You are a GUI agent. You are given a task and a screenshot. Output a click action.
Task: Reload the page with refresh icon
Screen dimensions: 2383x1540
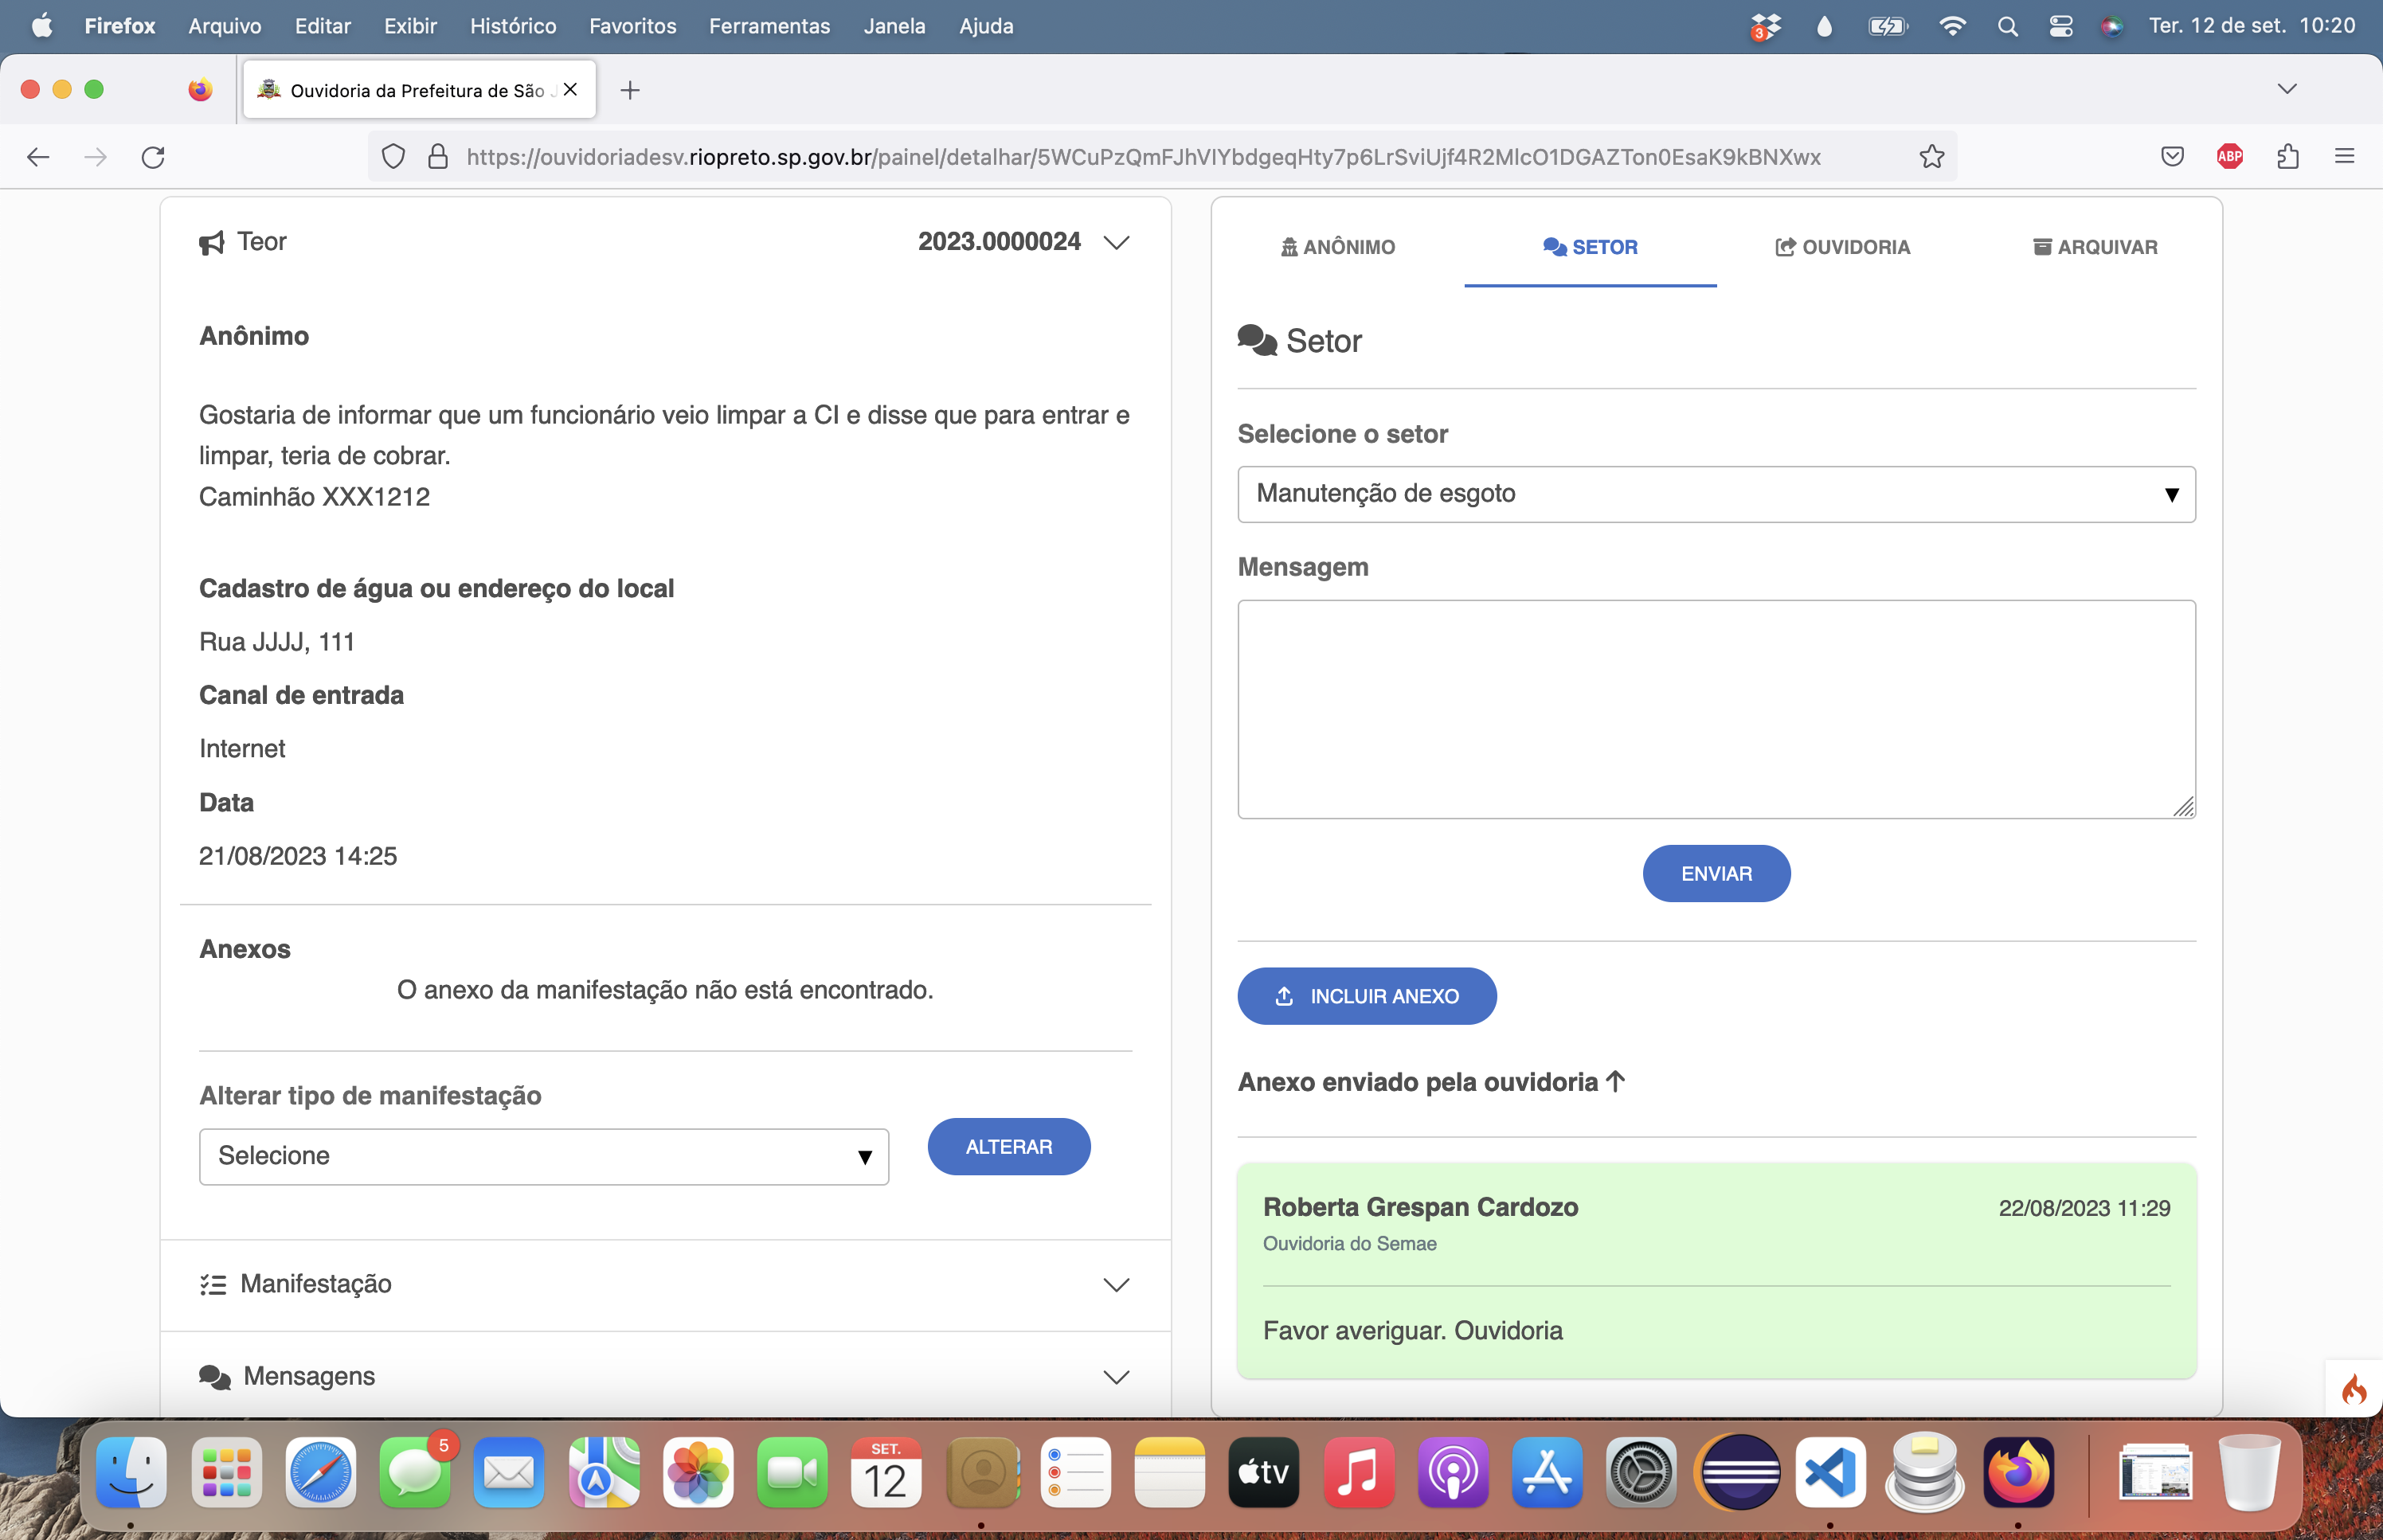153,157
